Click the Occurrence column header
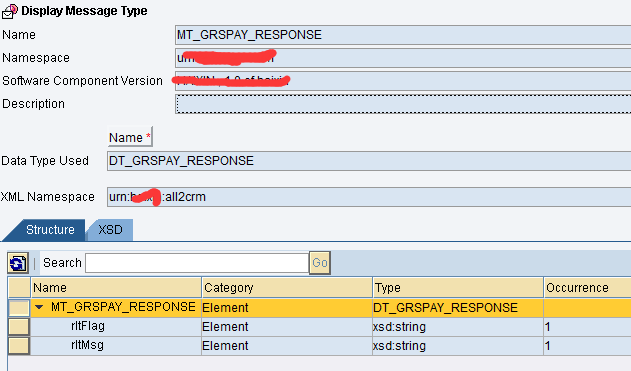The image size is (631, 371). click(x=588, y=287)
